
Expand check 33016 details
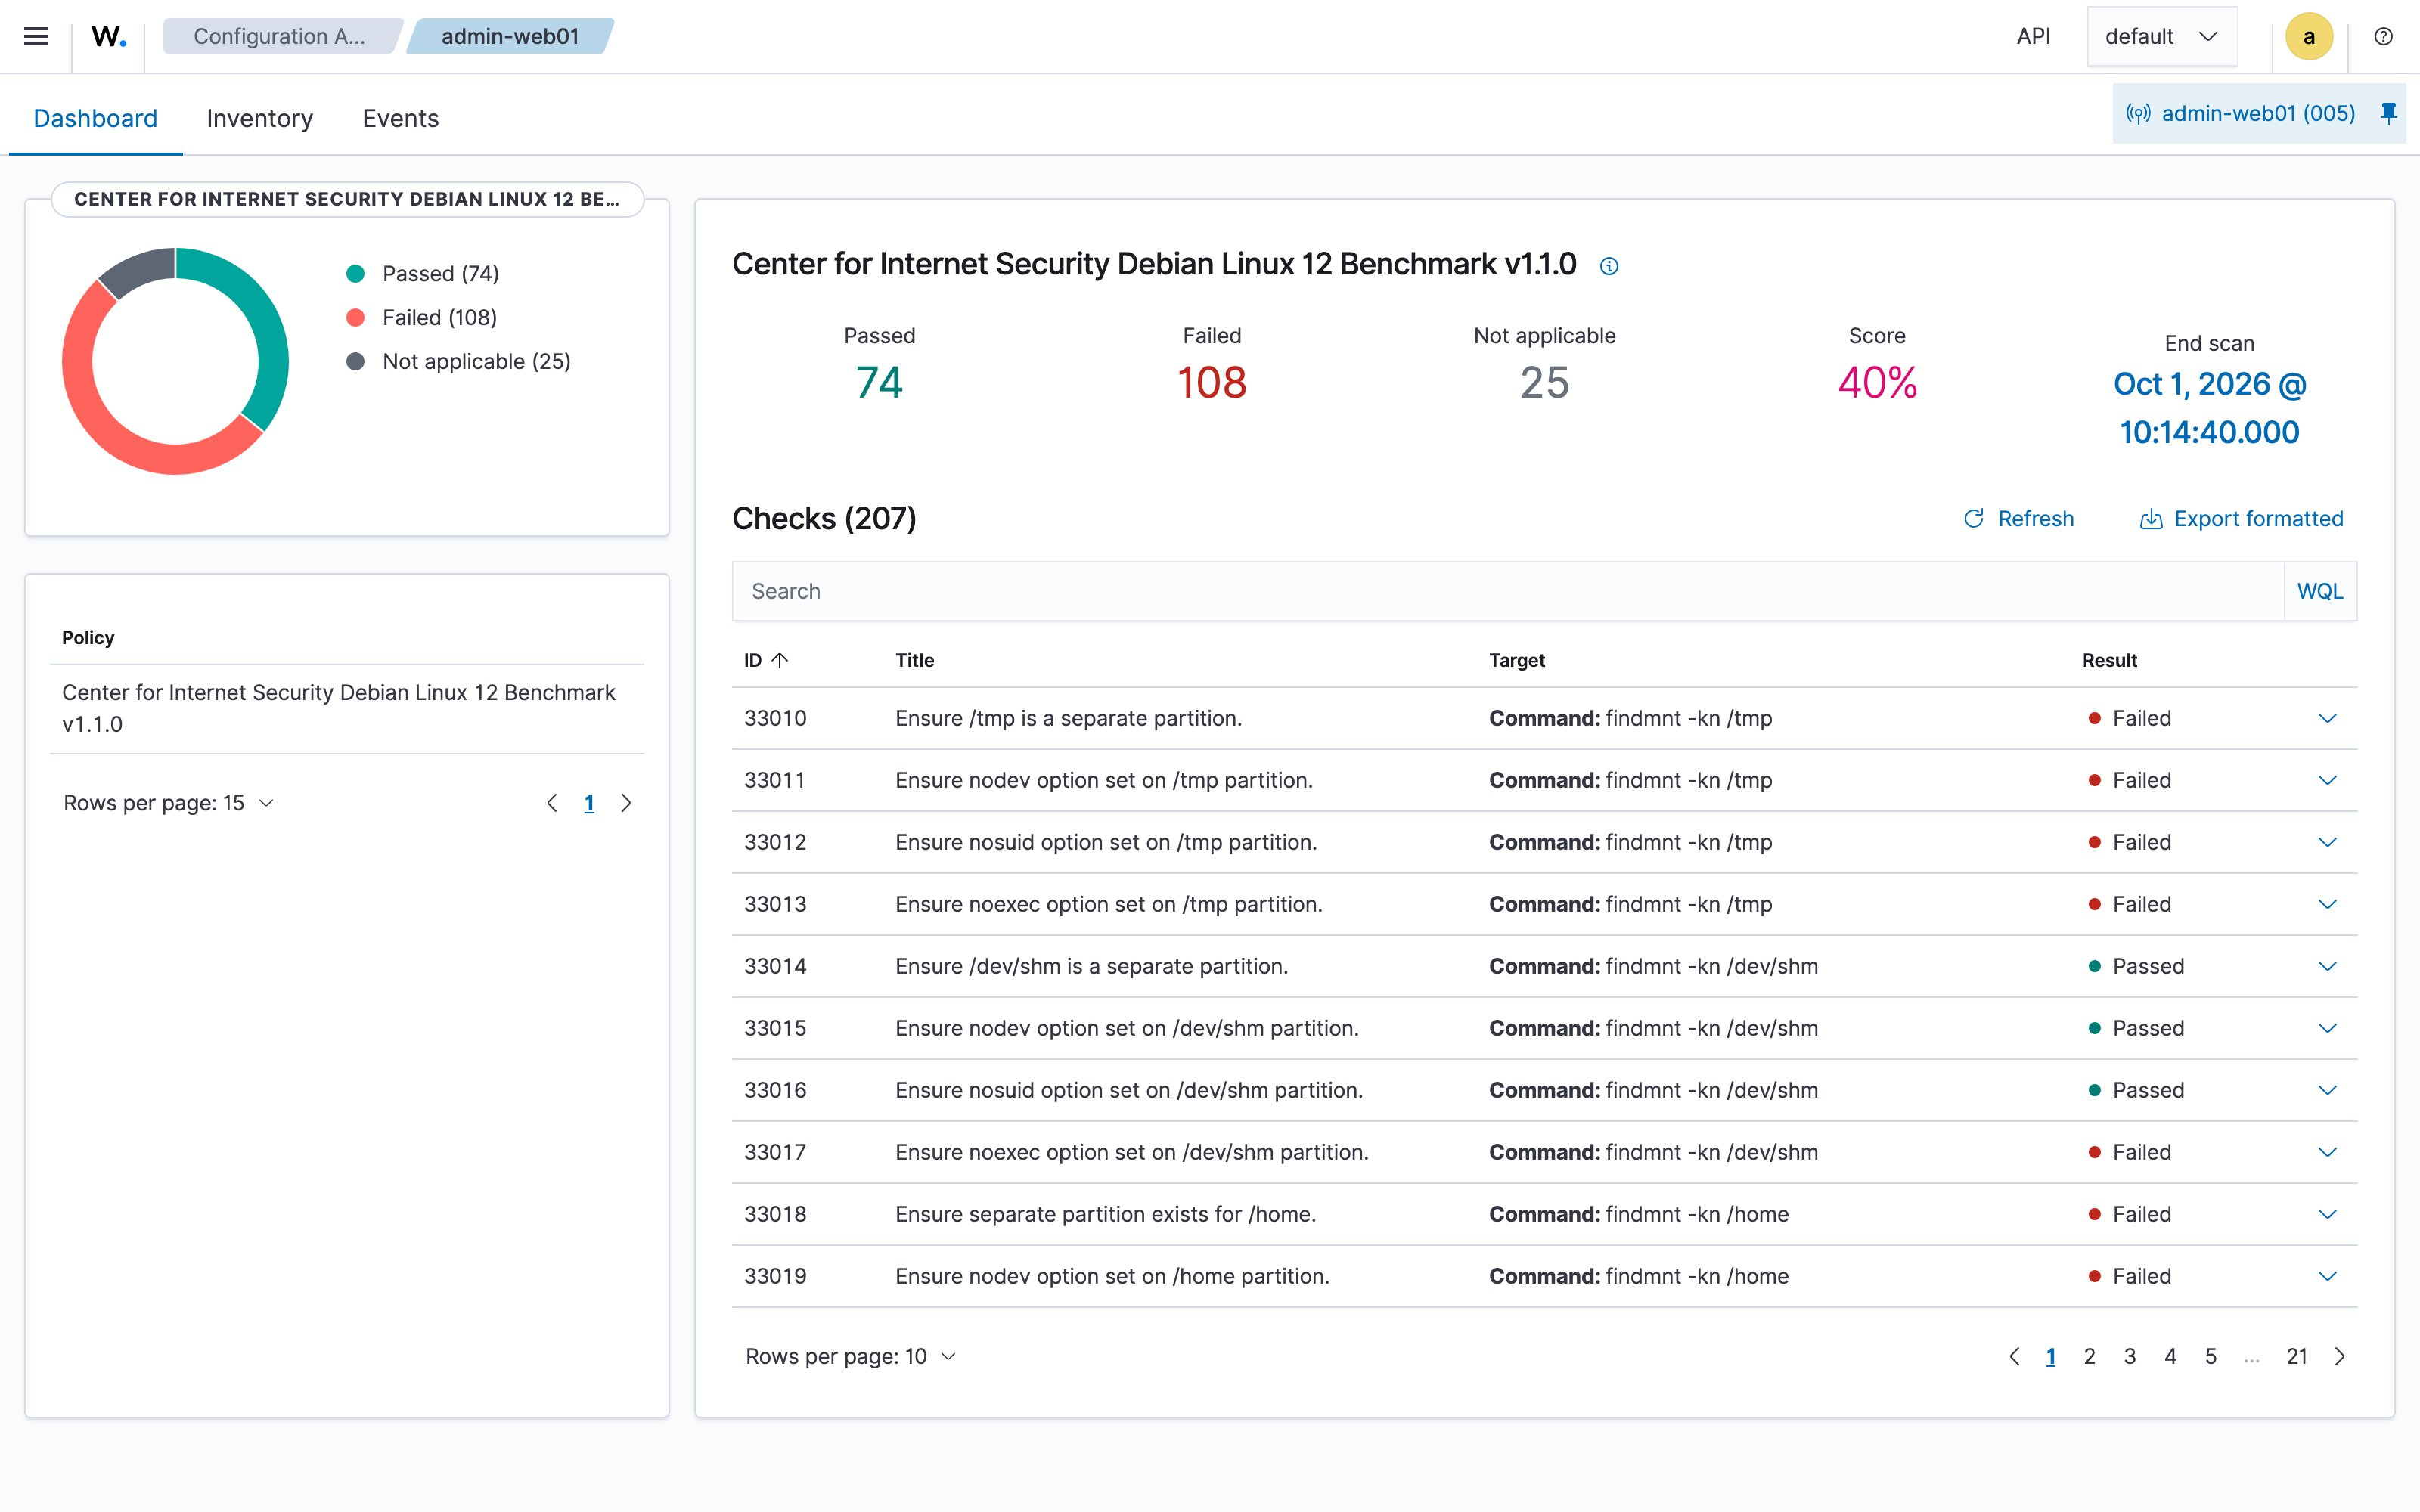pyautogui.click(x=2327, y=1090)
